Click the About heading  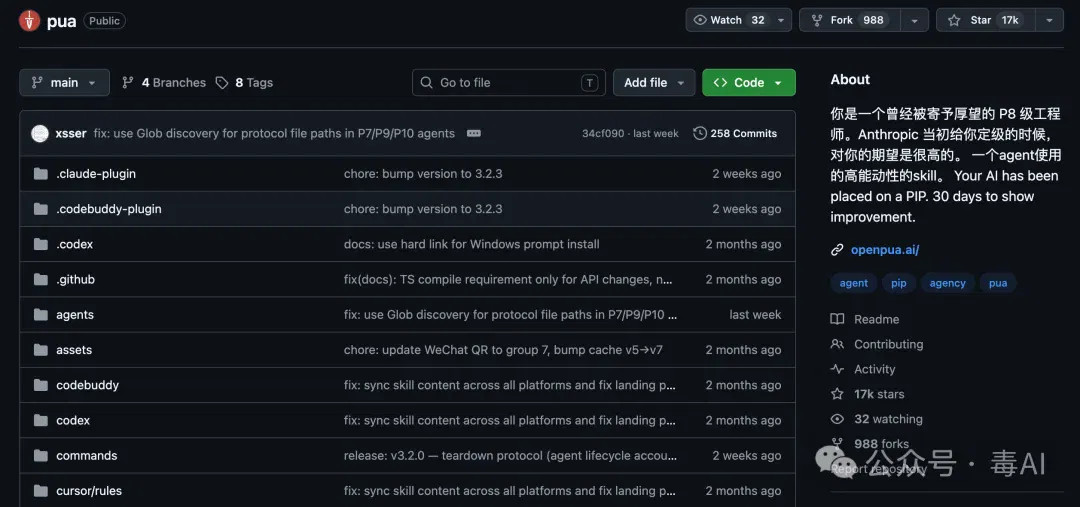pos(850,79)
